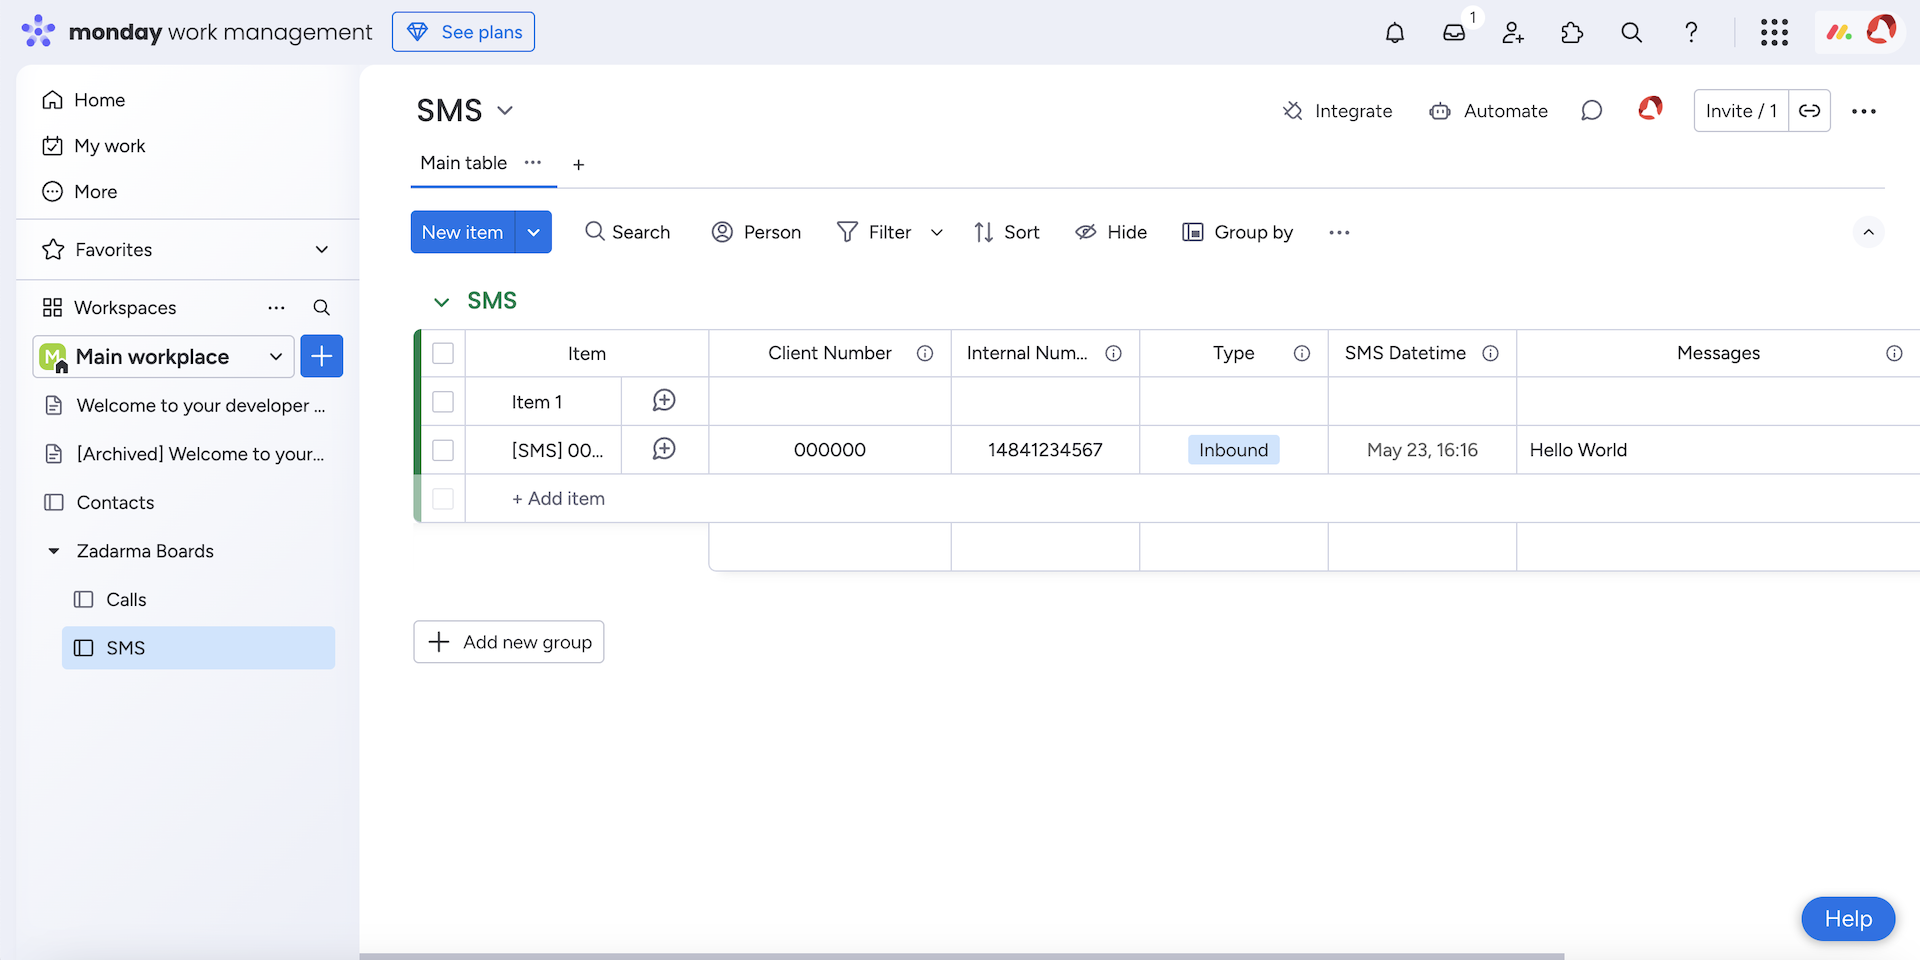
Task: Open the inbox tray icon
Action: click(1454, 33)
